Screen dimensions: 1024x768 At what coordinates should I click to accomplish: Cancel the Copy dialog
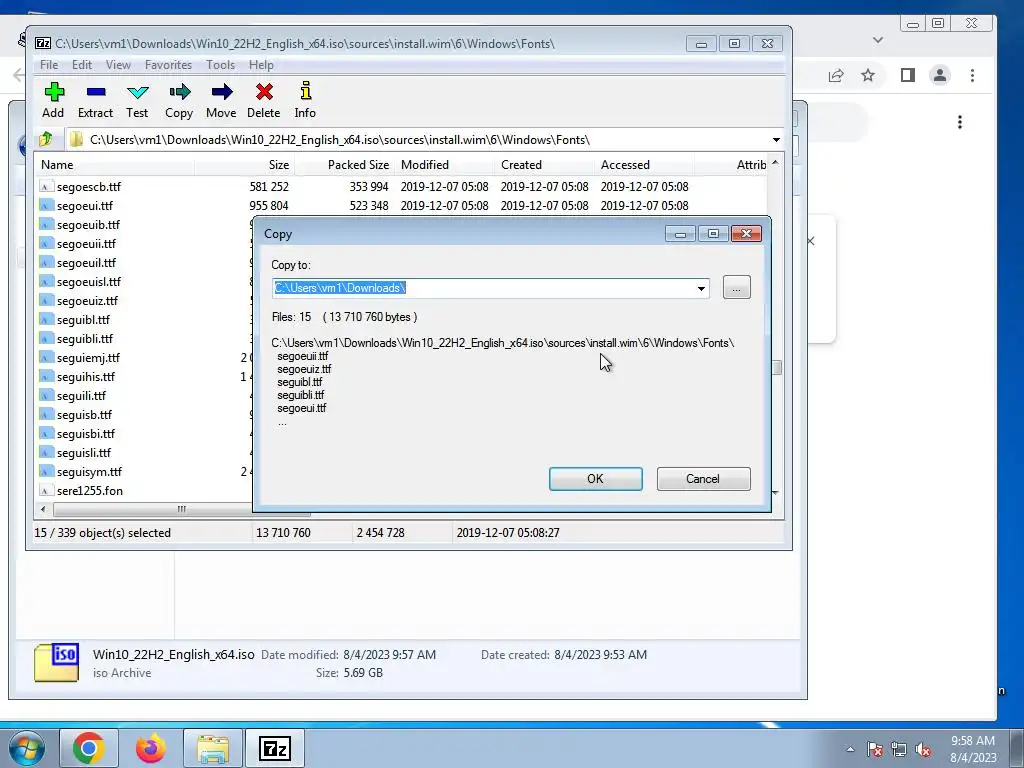point(703,479)
